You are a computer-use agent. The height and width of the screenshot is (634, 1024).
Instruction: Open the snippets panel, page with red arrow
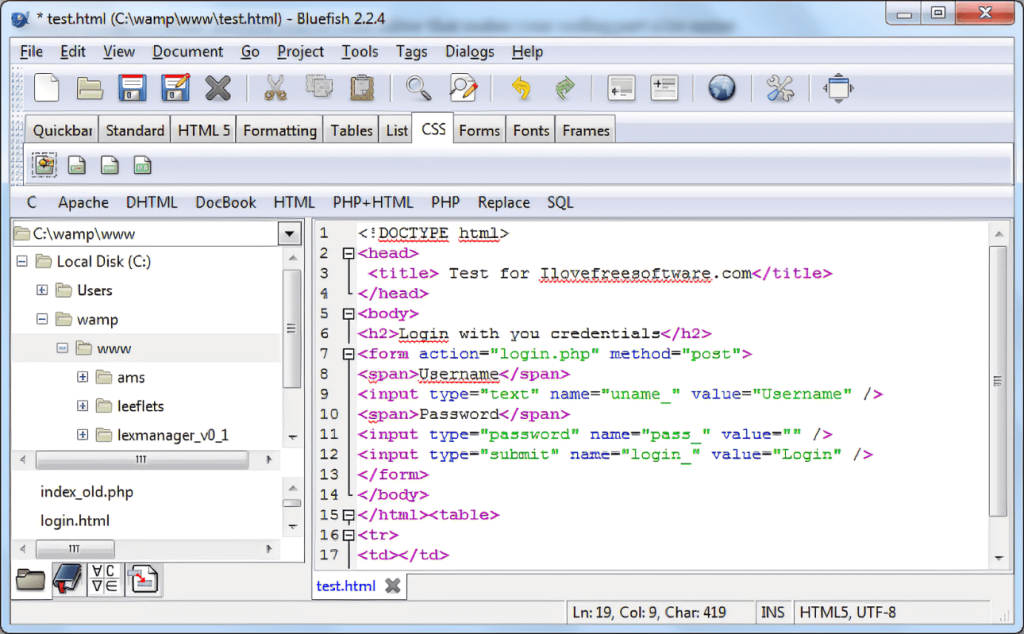143,579
